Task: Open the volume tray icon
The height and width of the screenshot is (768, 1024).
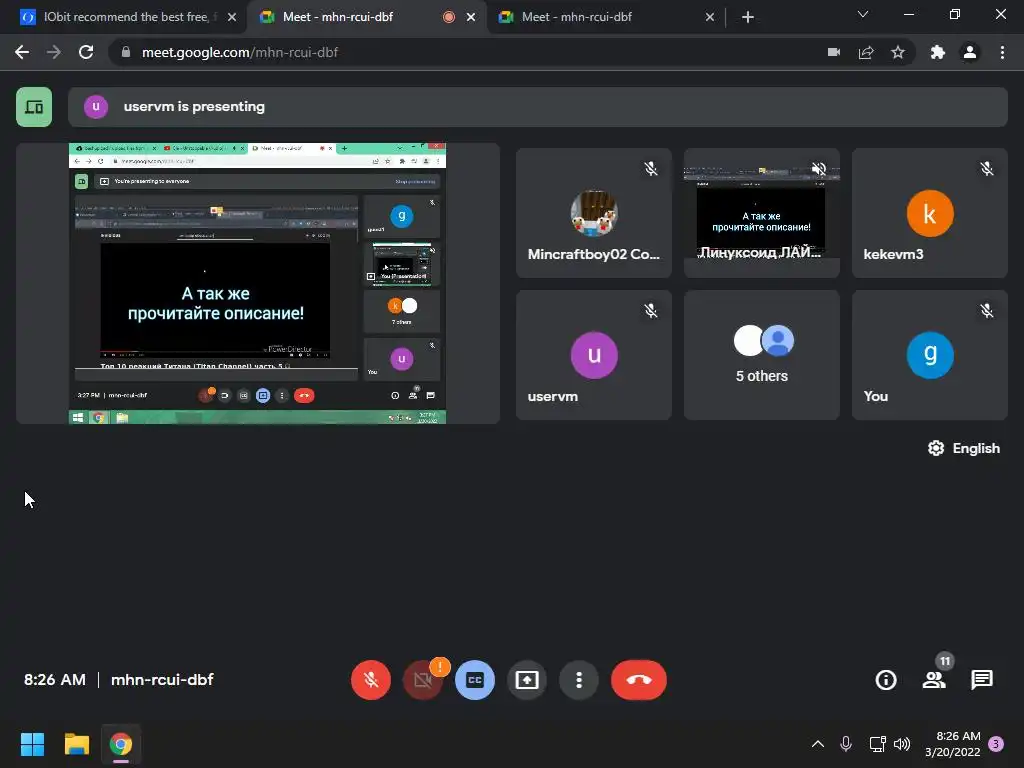Action: (x=902, y=744)
